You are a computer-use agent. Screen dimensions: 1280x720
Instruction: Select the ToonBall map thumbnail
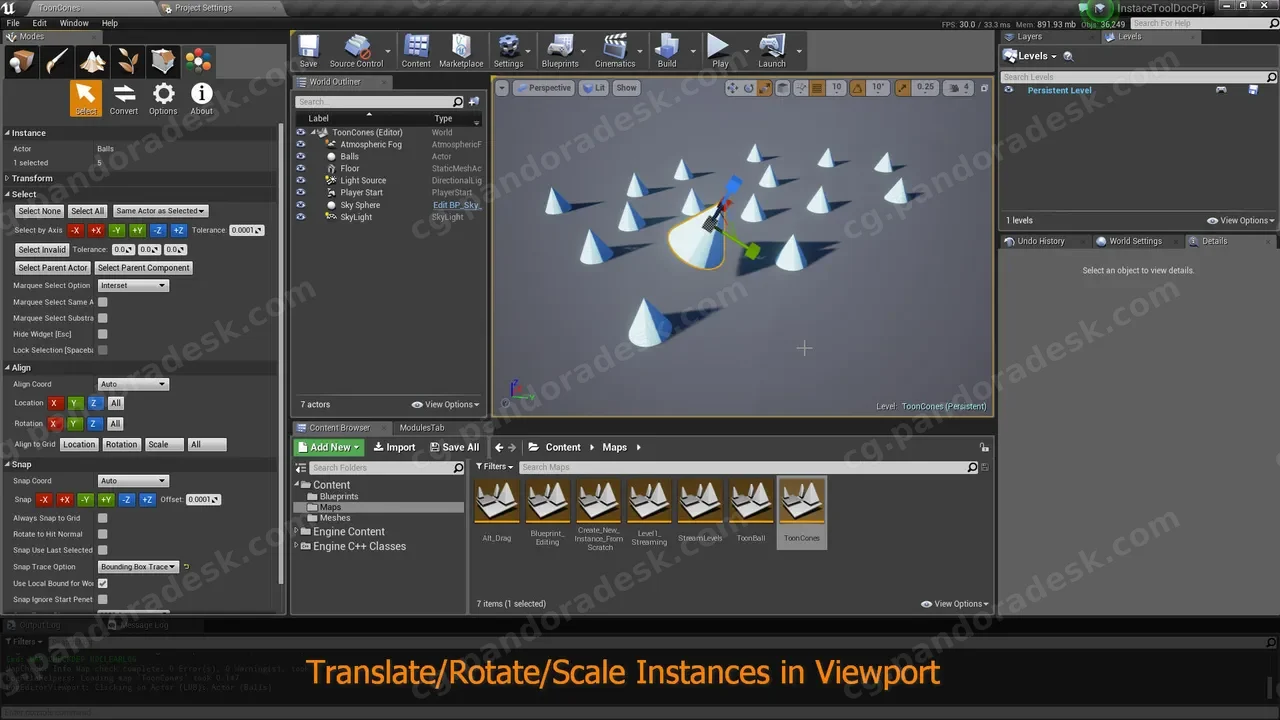pyautogui.click(x=751, y=512)
